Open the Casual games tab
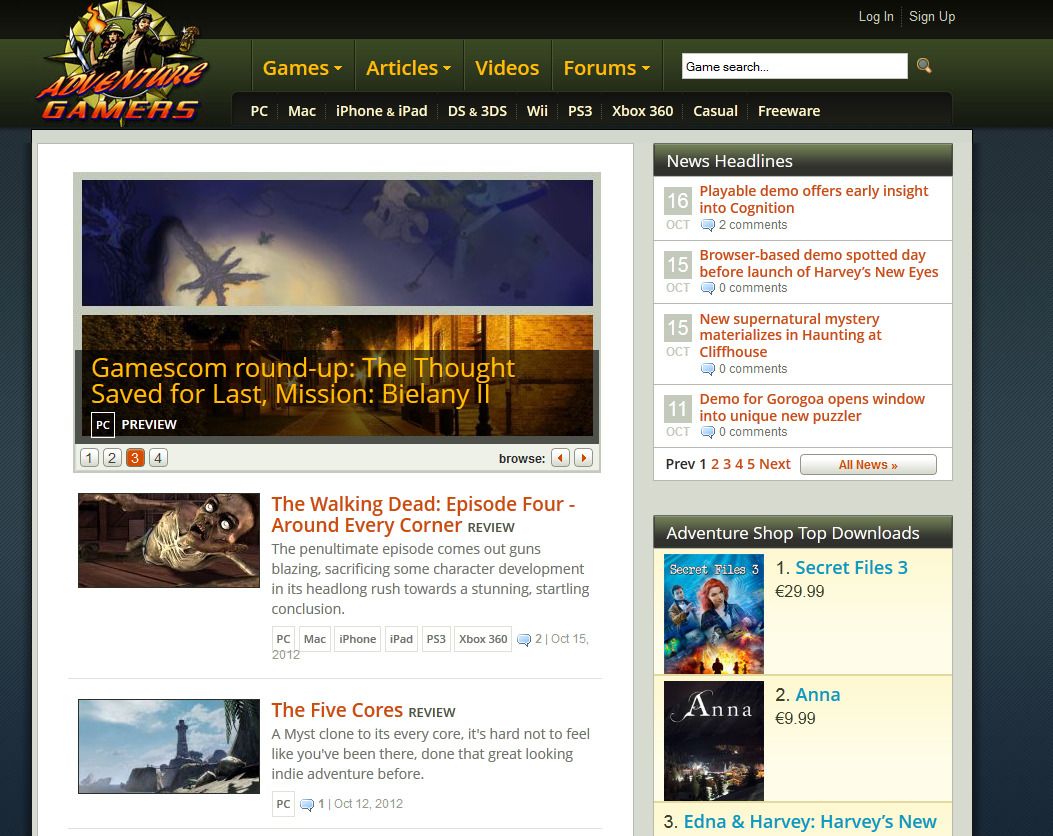 click(x=715, y=111)
